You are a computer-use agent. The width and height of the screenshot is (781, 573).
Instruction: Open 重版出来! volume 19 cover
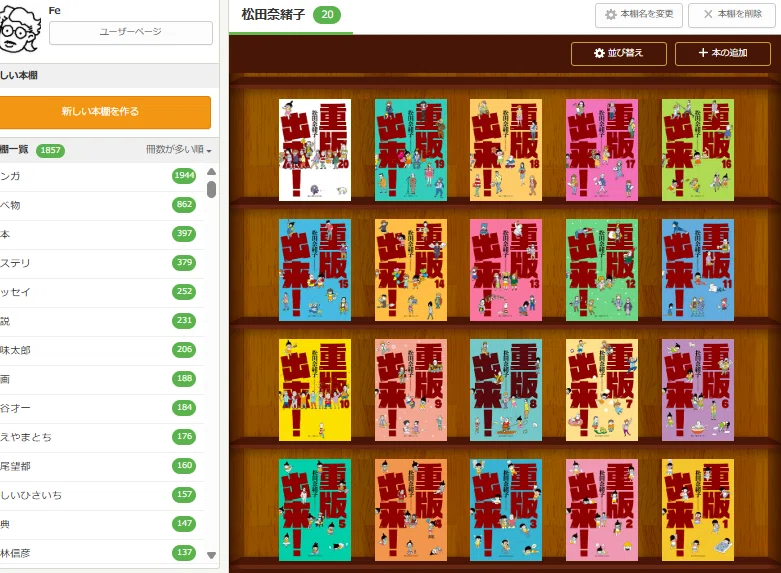(411, 150)
